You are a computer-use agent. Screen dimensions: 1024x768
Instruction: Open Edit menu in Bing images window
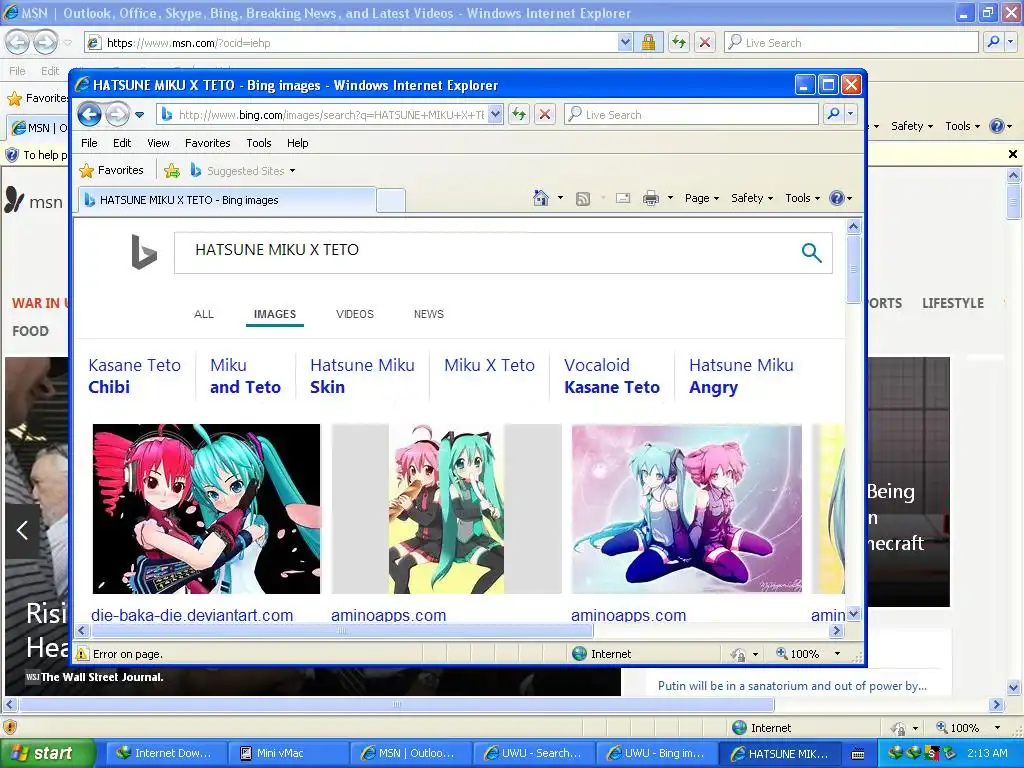click(122, 143)
